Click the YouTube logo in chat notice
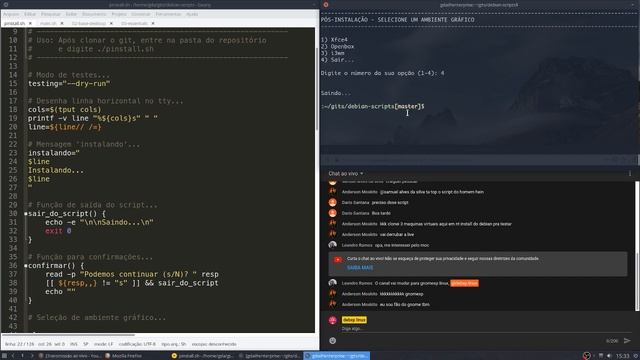 pos(338,260)
